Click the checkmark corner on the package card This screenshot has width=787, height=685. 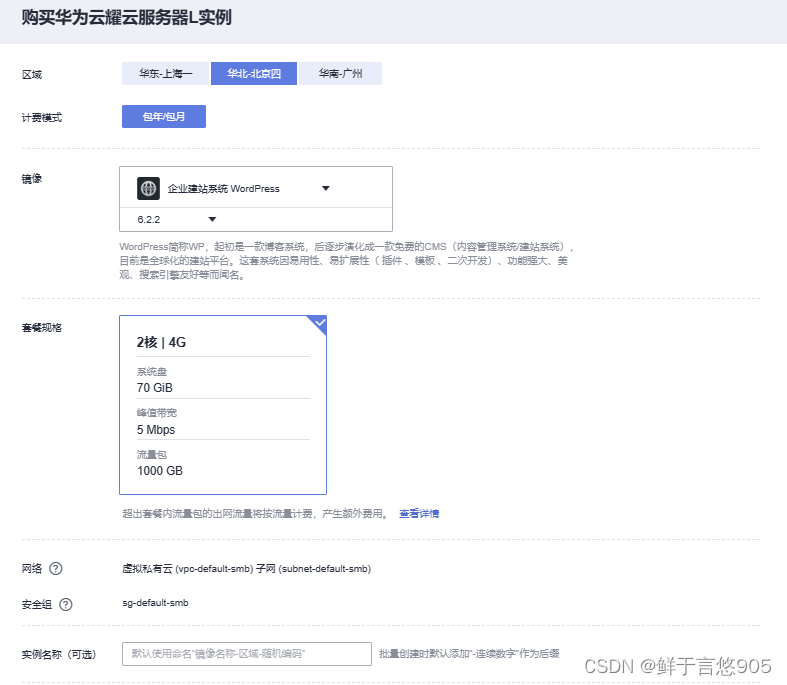(x=319, y=324)
